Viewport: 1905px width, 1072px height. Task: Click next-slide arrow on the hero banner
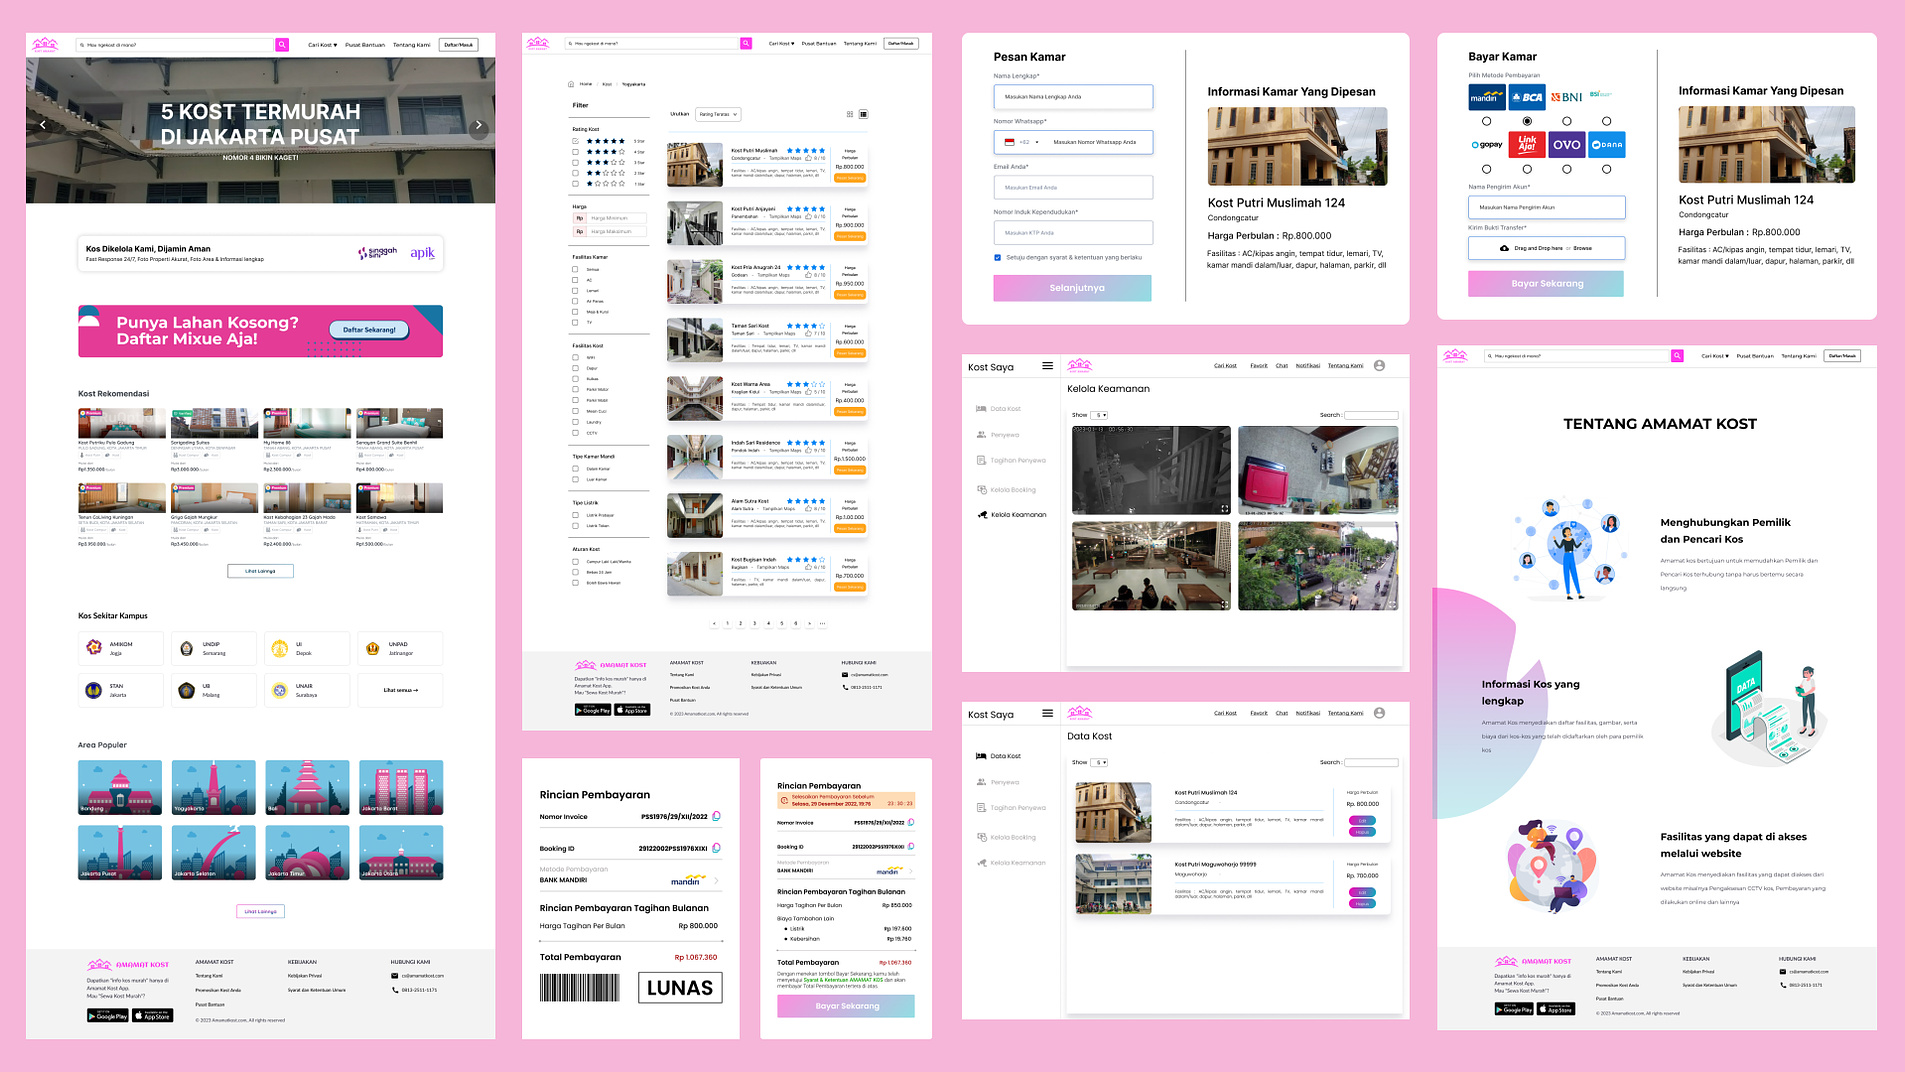(x=479, y=125)
